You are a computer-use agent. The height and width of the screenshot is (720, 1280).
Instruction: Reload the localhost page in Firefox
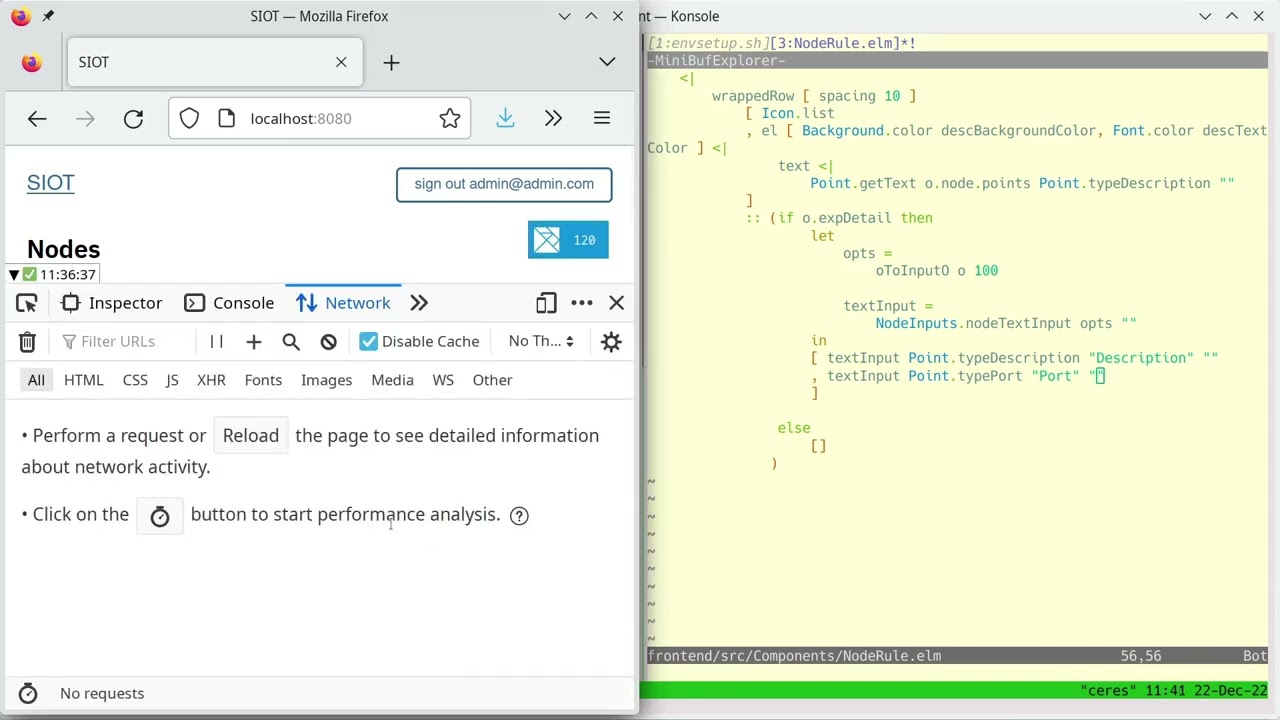coord(133,119)
